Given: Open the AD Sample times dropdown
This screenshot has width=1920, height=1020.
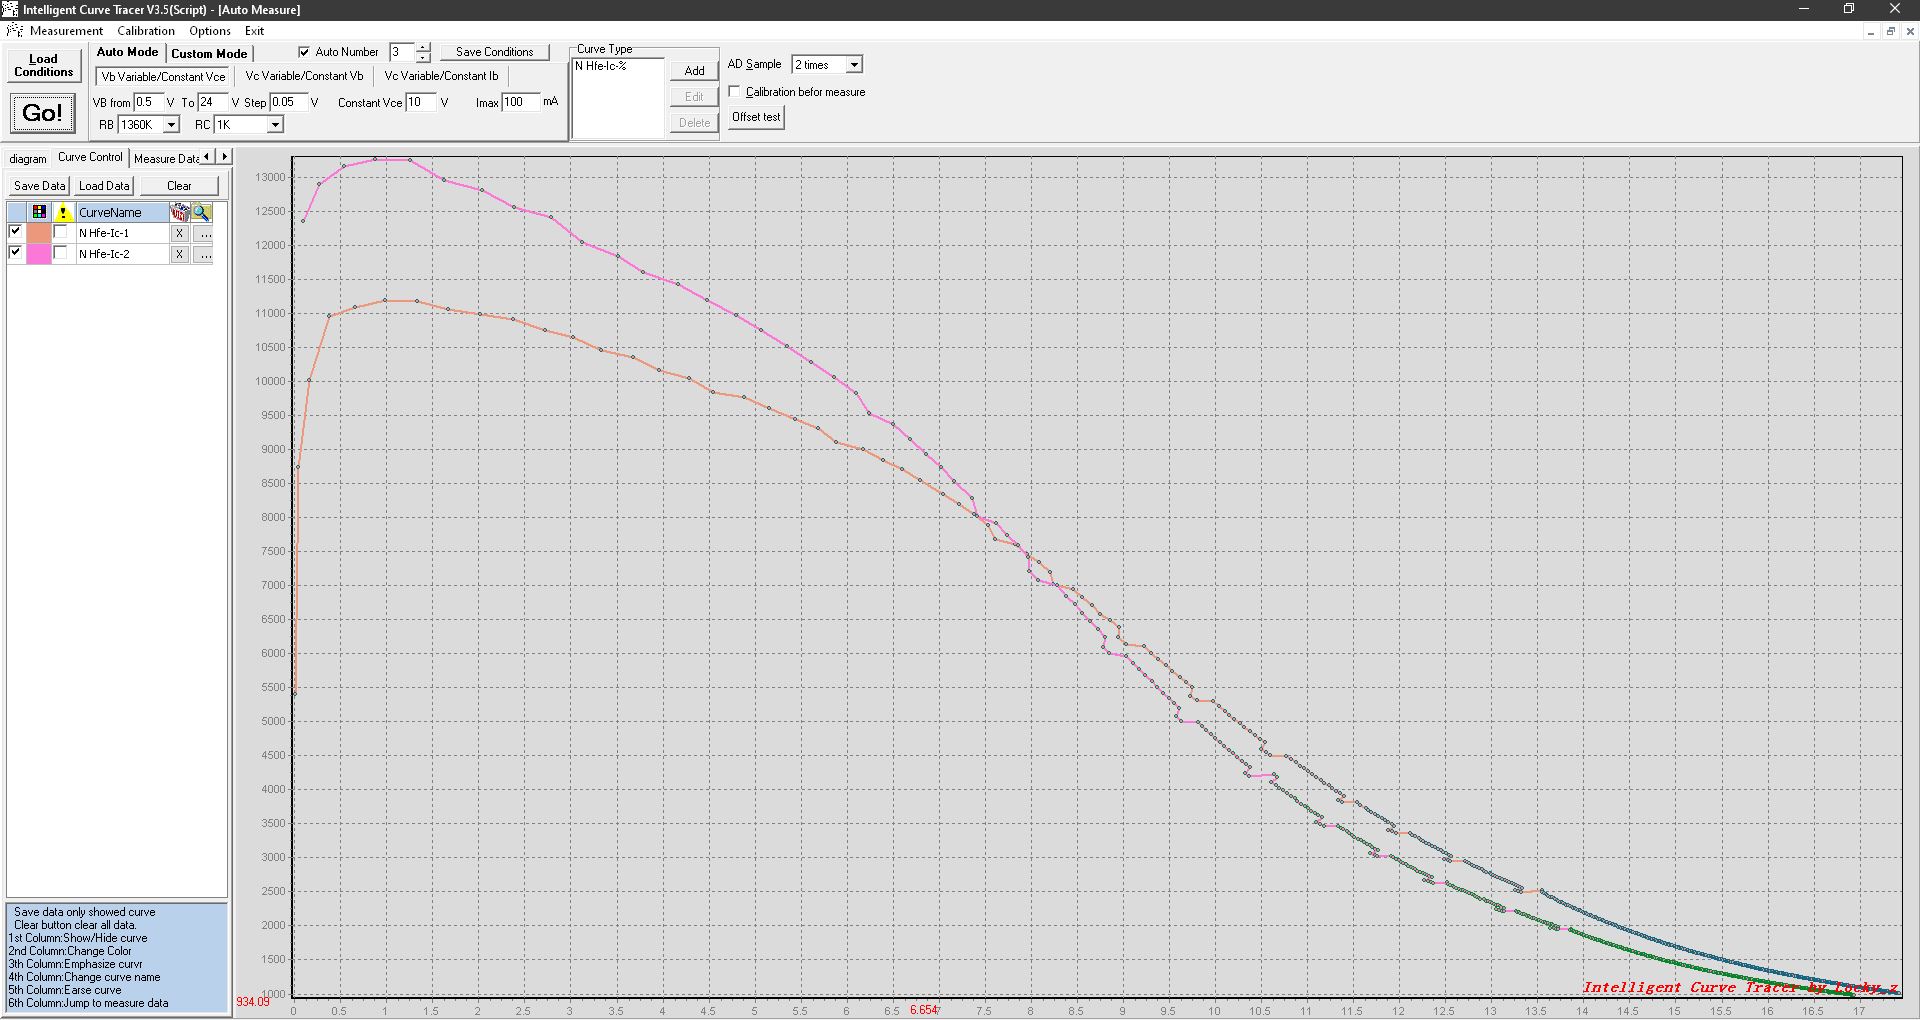Looking at the screenshot, I should click(854, 65).
